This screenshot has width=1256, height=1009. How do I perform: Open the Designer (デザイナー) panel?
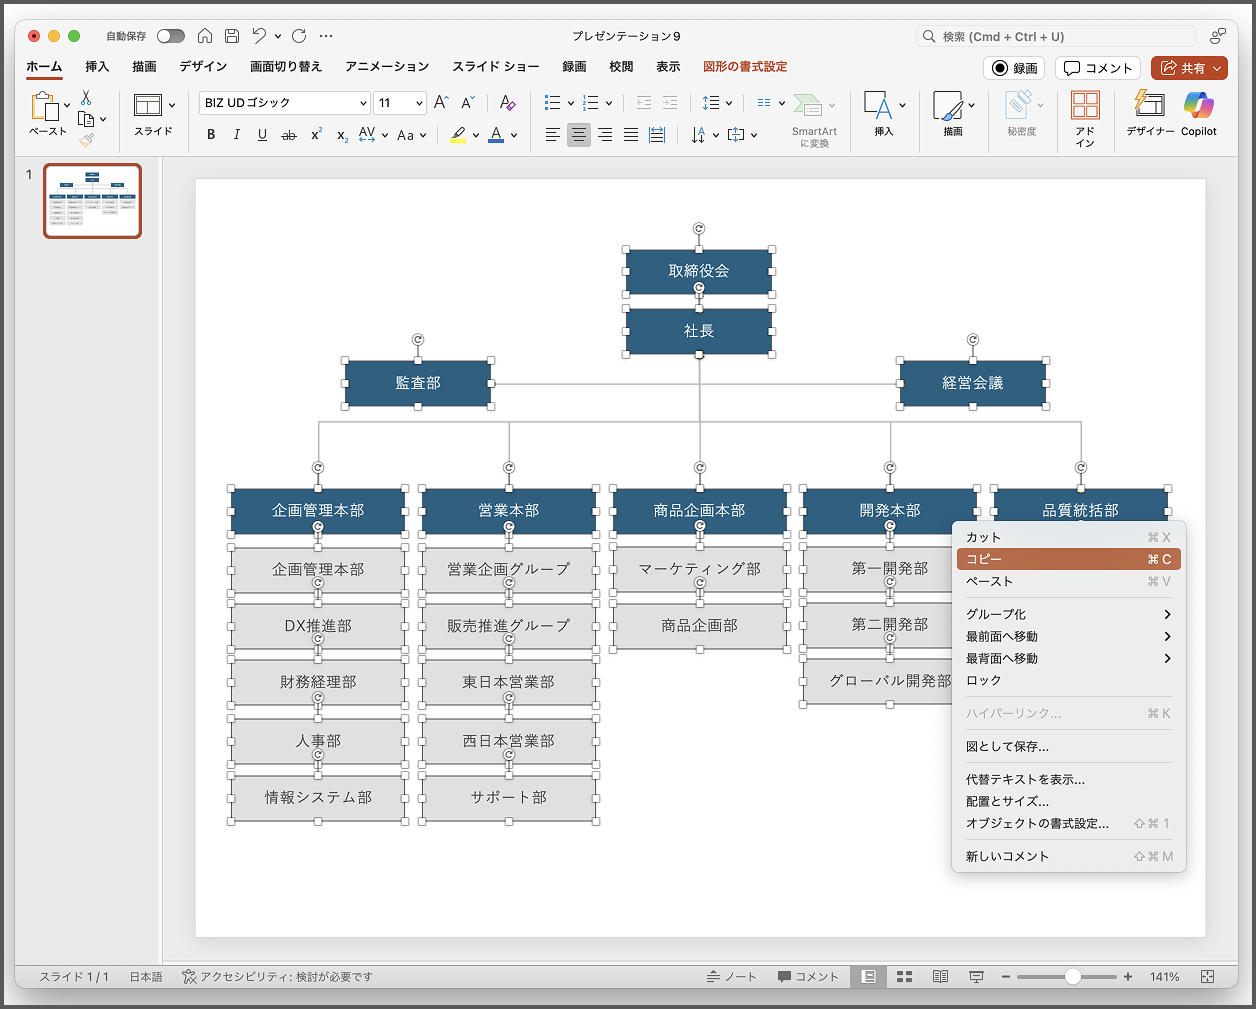point(1149,108)
